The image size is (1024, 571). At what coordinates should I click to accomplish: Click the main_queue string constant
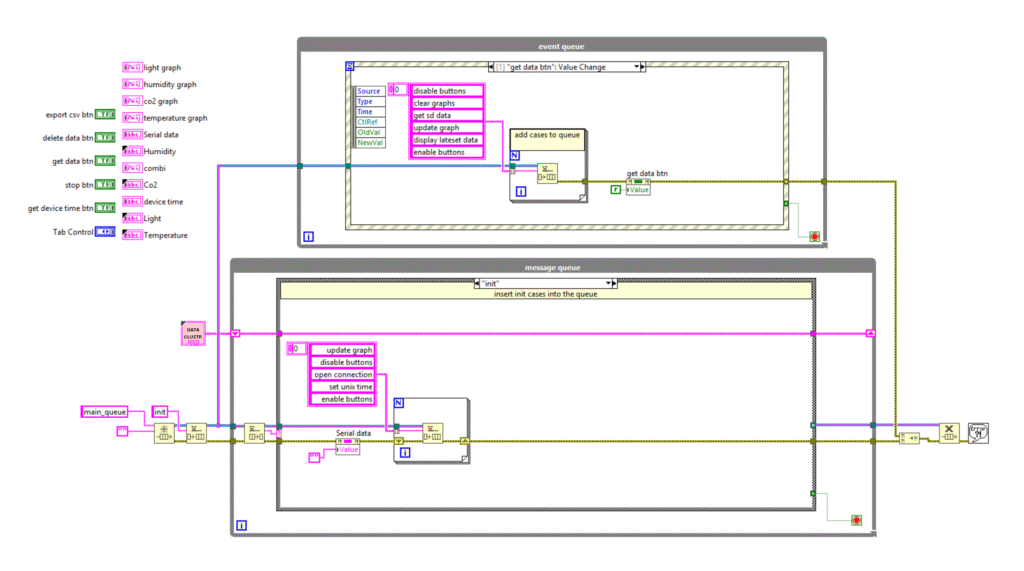(x=105, y=411)
